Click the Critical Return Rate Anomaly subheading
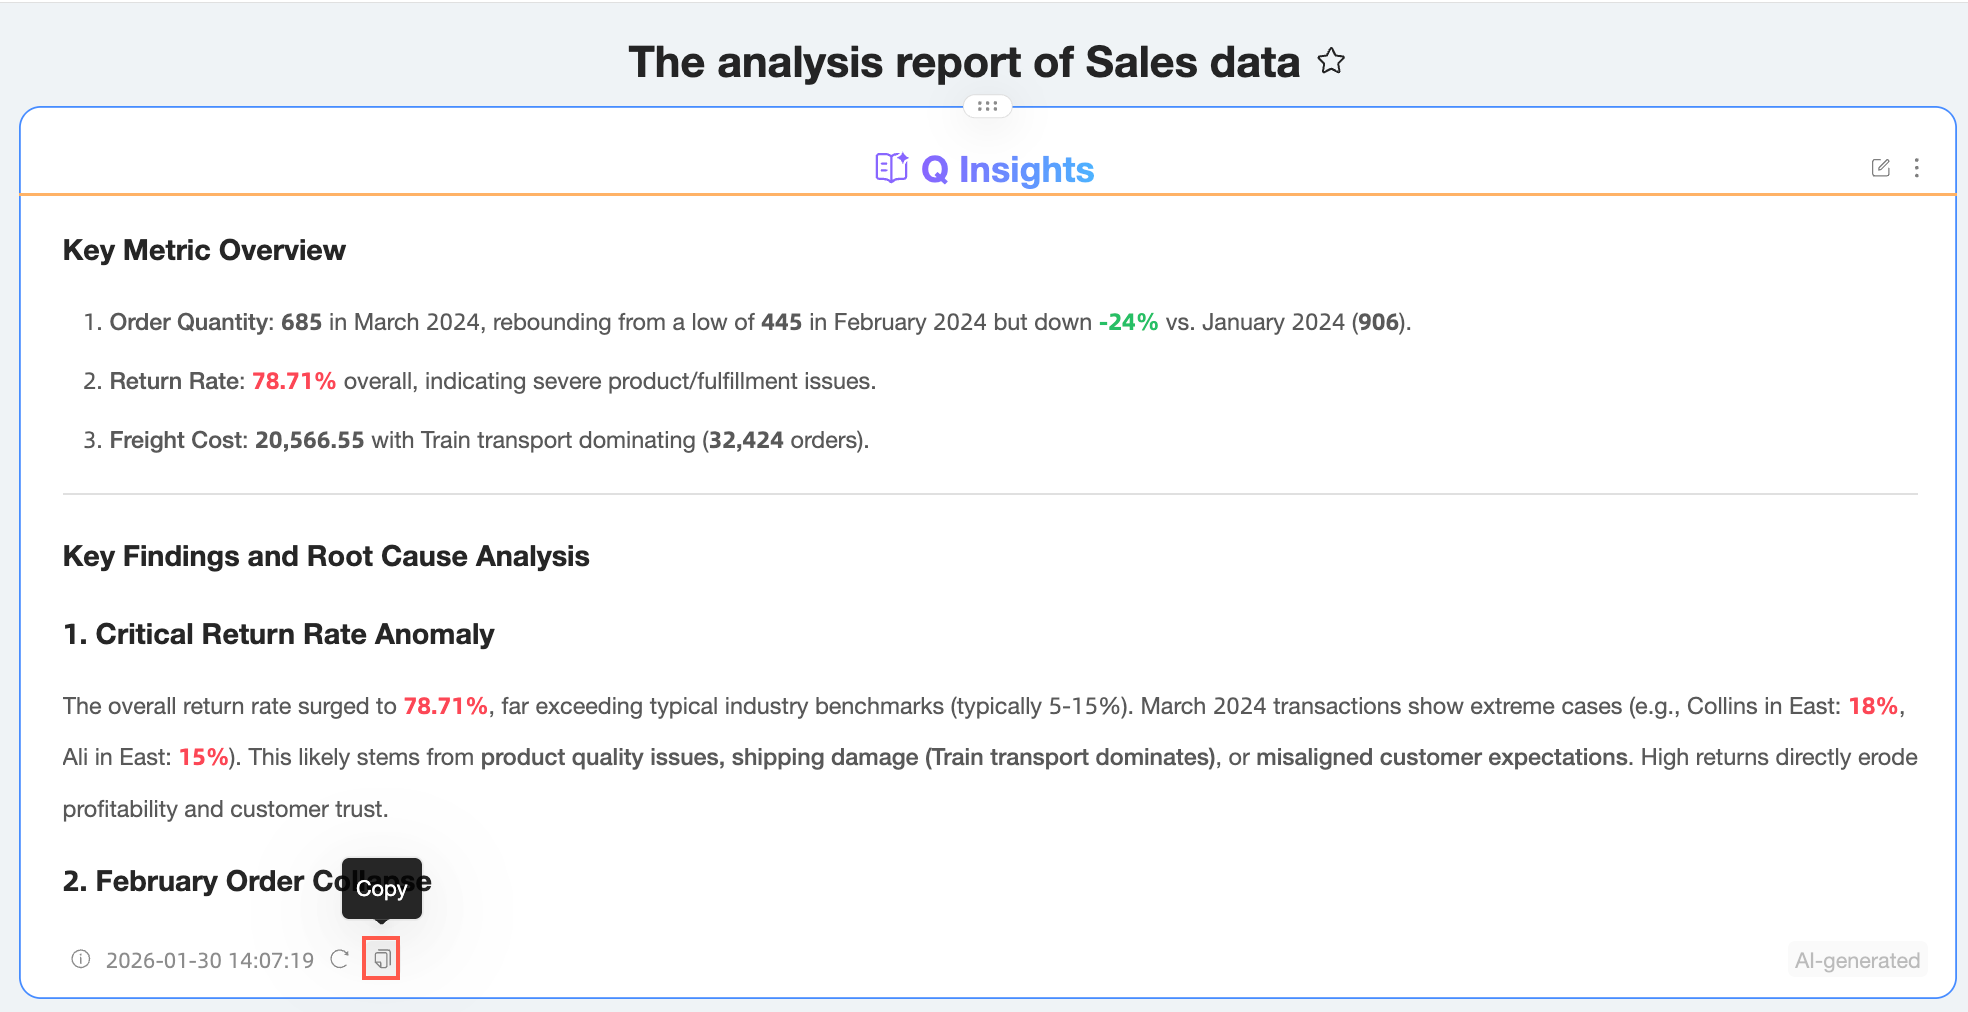The image size is (1968, 1012). pyautogui.click(x=278, y=634)
